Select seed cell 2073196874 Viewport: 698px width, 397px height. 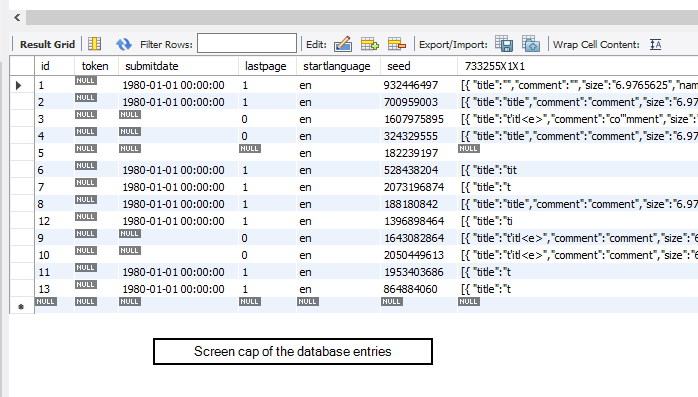pyautogui.click(x=418, y=187)
